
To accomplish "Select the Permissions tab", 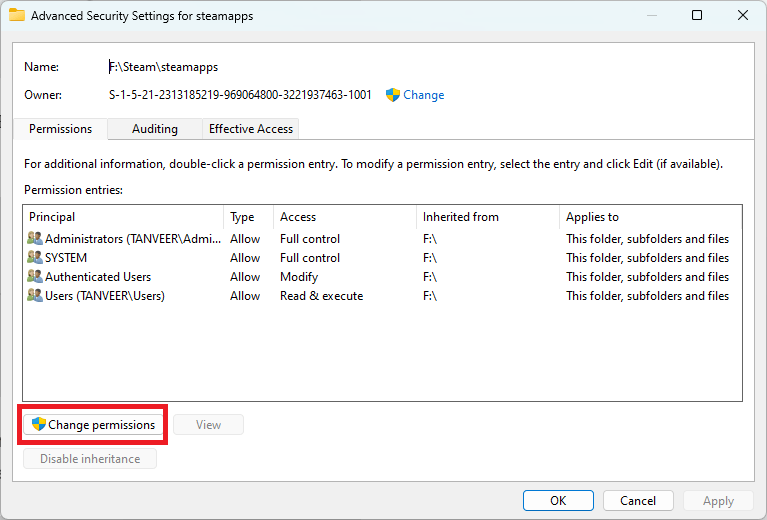I will tap(60, 129).
